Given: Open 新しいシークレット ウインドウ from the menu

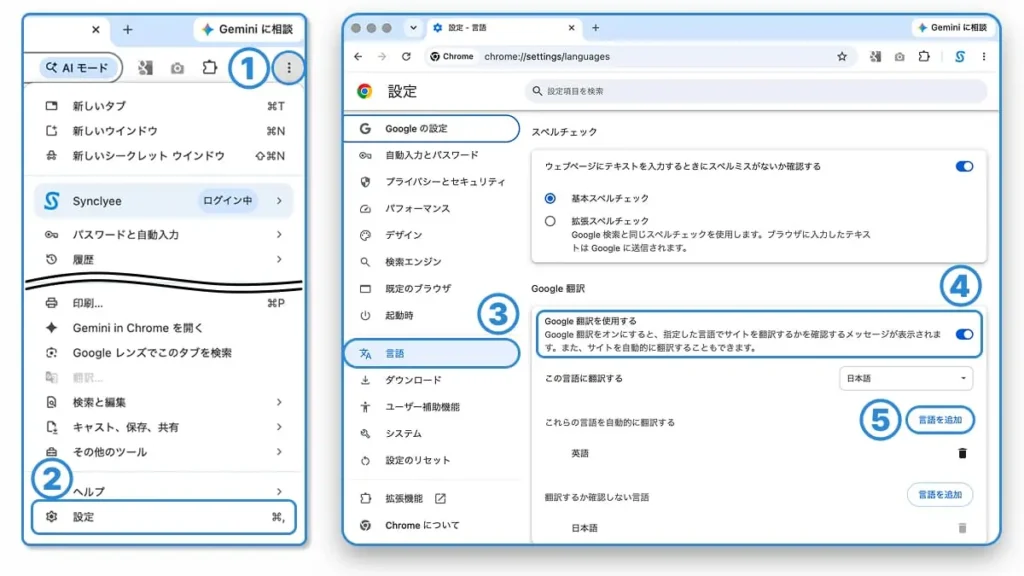Looking at the screenshot, I should click(165, 155).
